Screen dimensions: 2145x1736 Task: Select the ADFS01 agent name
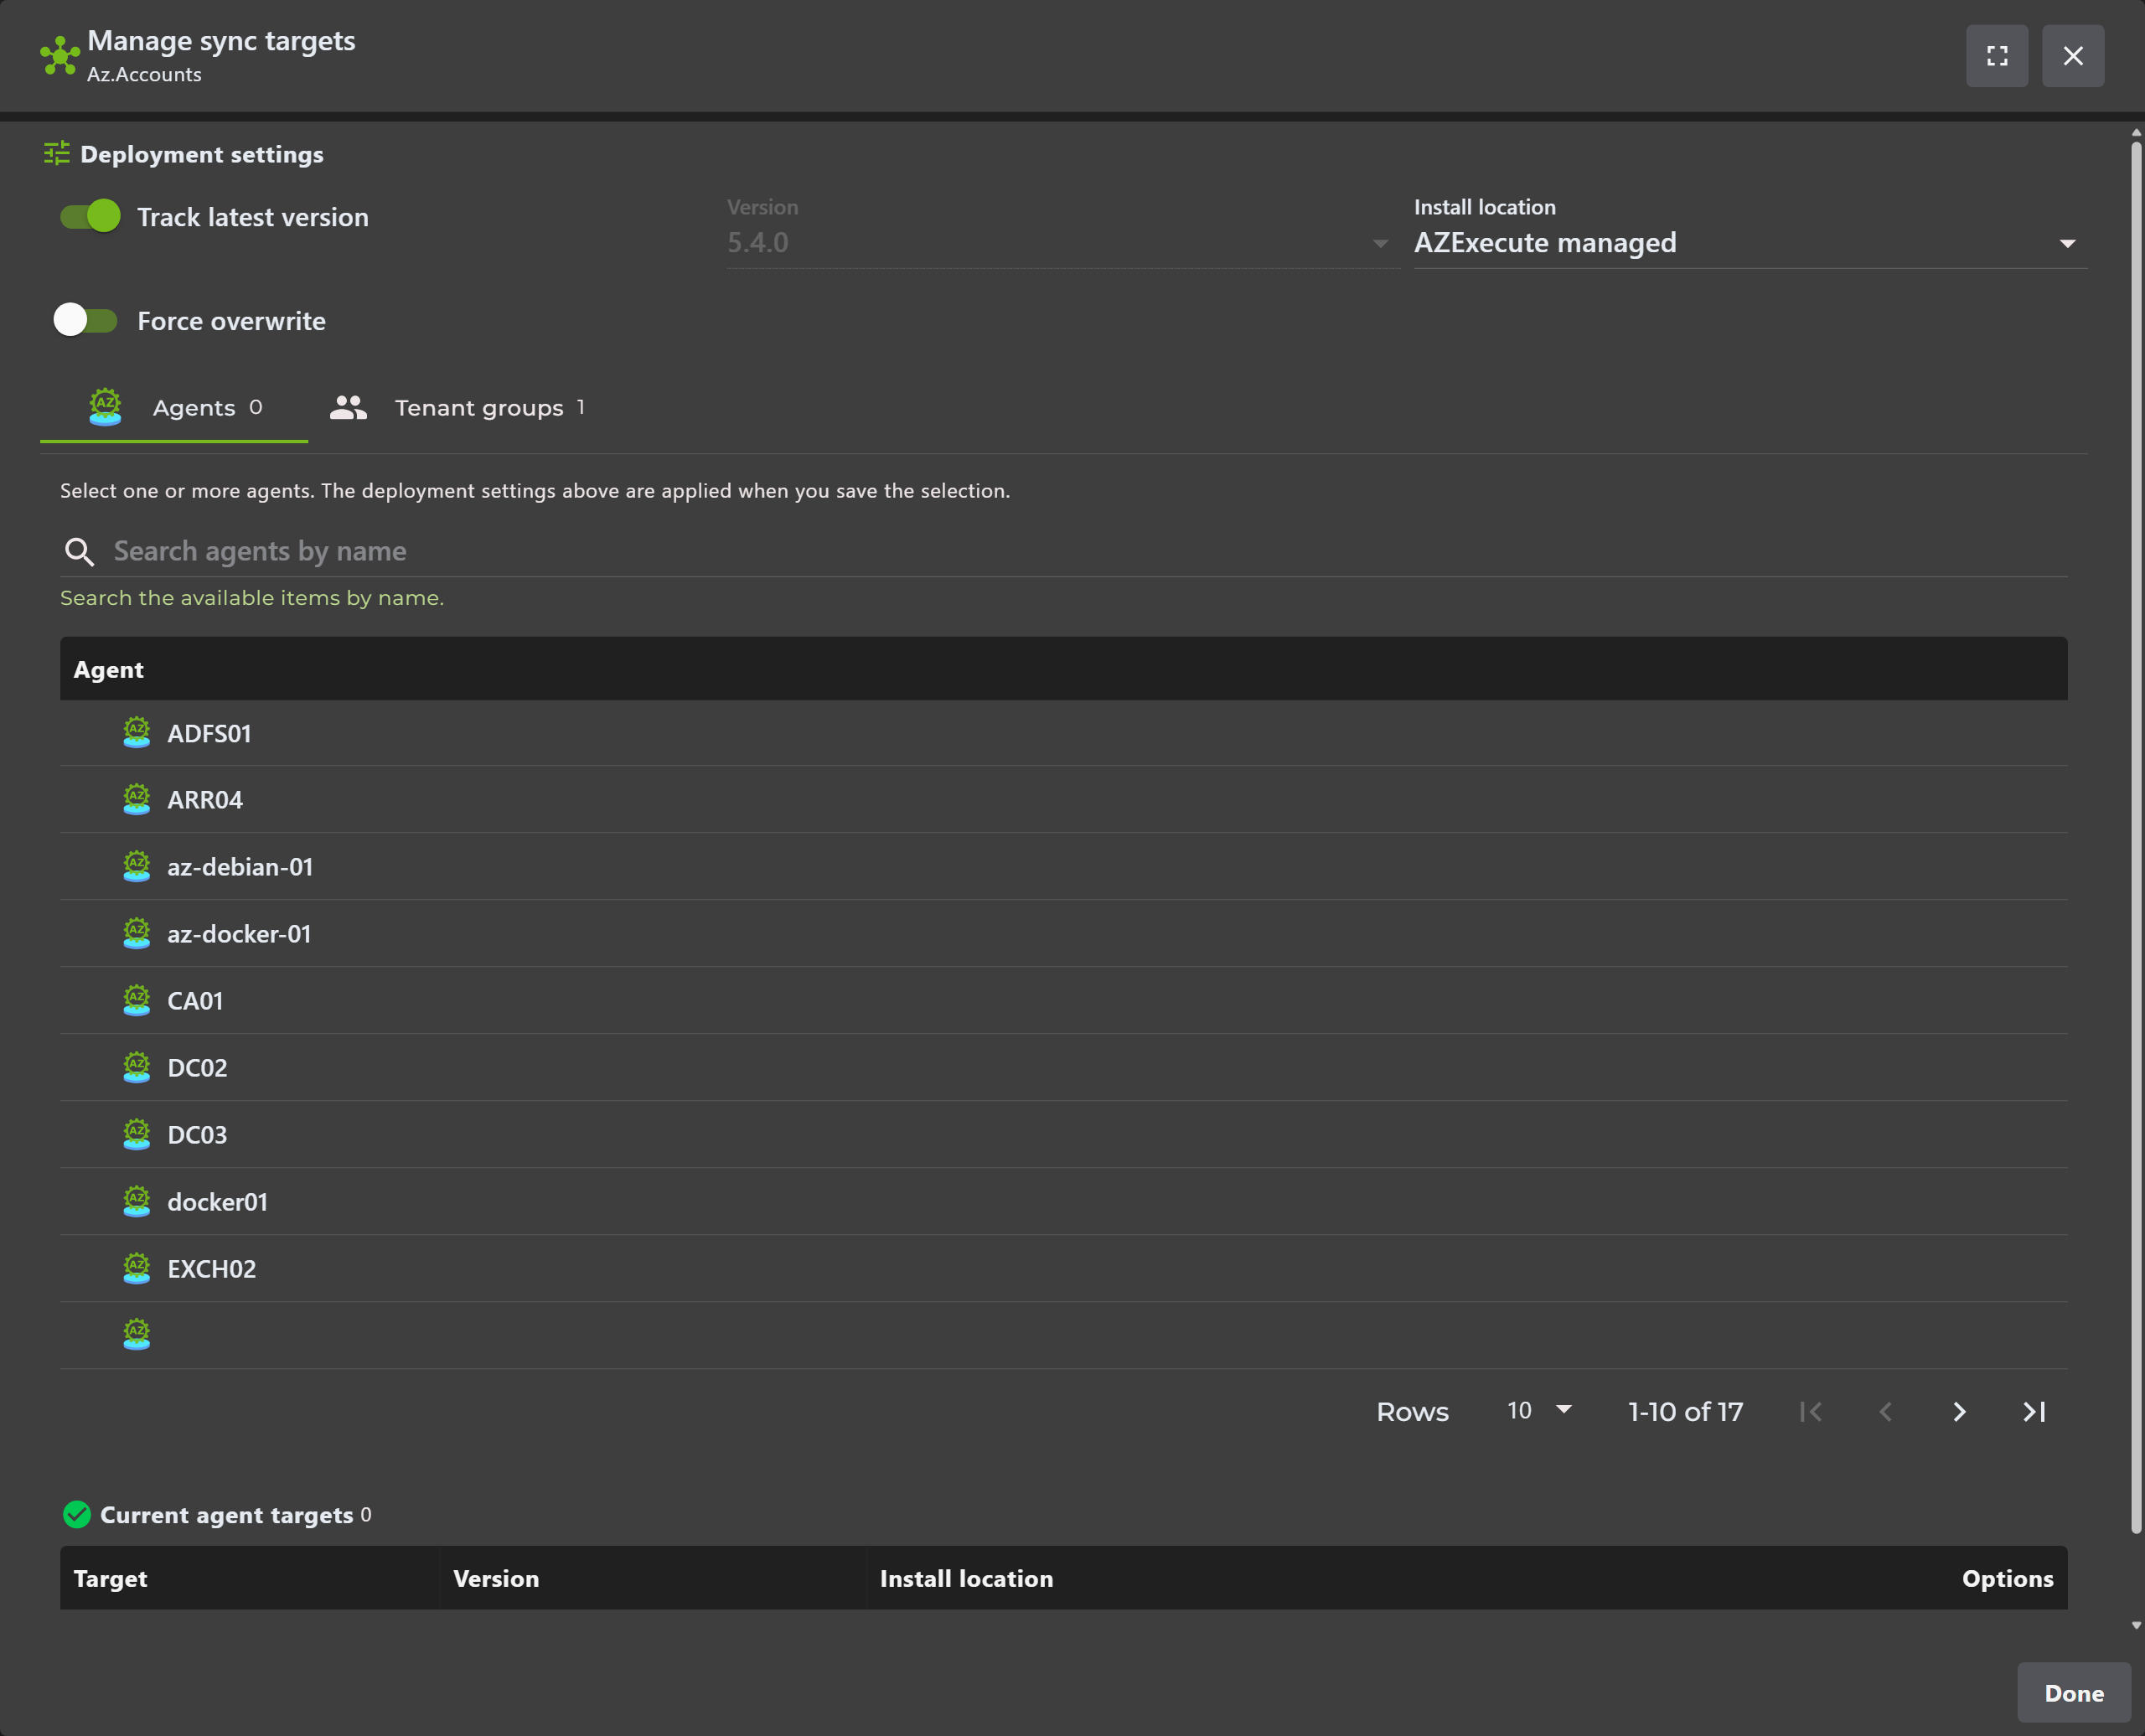[x=209, y=733]
